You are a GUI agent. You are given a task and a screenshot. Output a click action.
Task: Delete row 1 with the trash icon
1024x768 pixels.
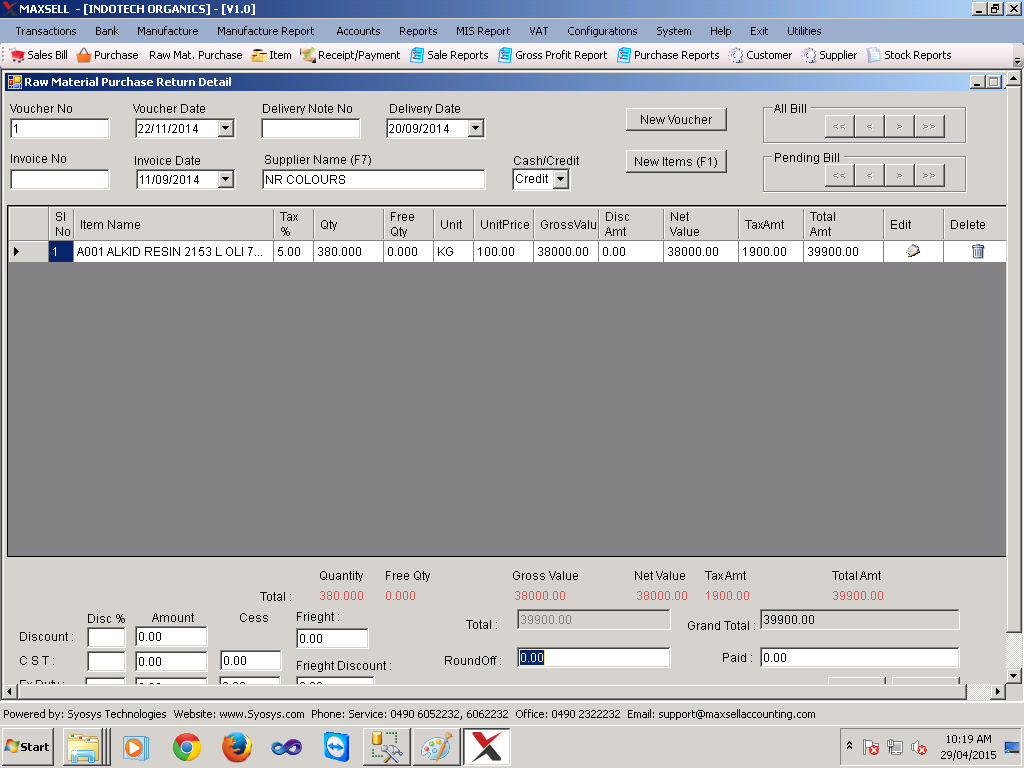click(x=978, y=251)
